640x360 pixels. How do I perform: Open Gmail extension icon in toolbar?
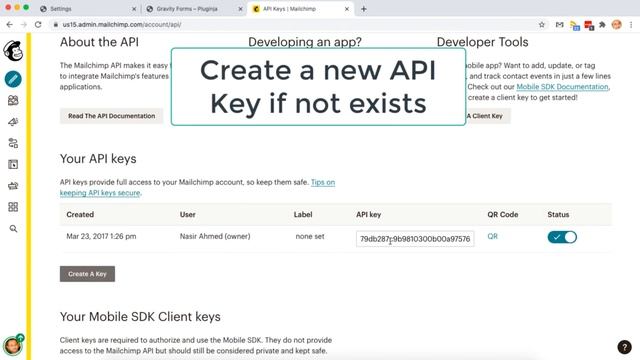pyautogui.click(x=560, y=24)
